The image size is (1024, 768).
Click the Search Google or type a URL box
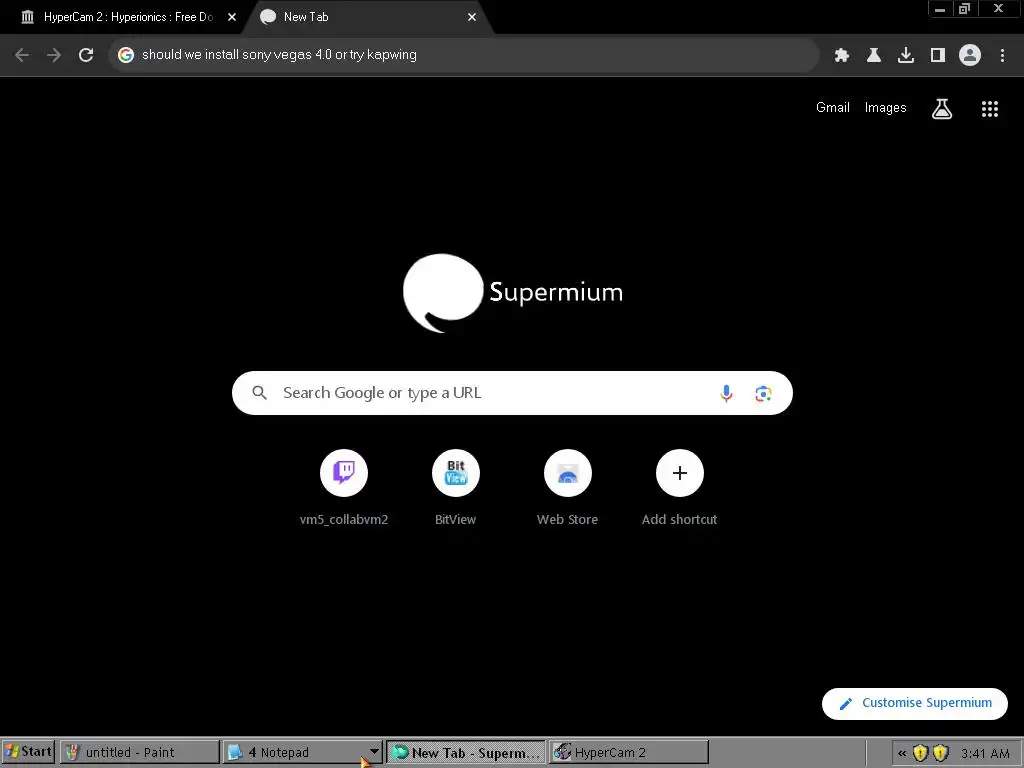tap(512, 393)
